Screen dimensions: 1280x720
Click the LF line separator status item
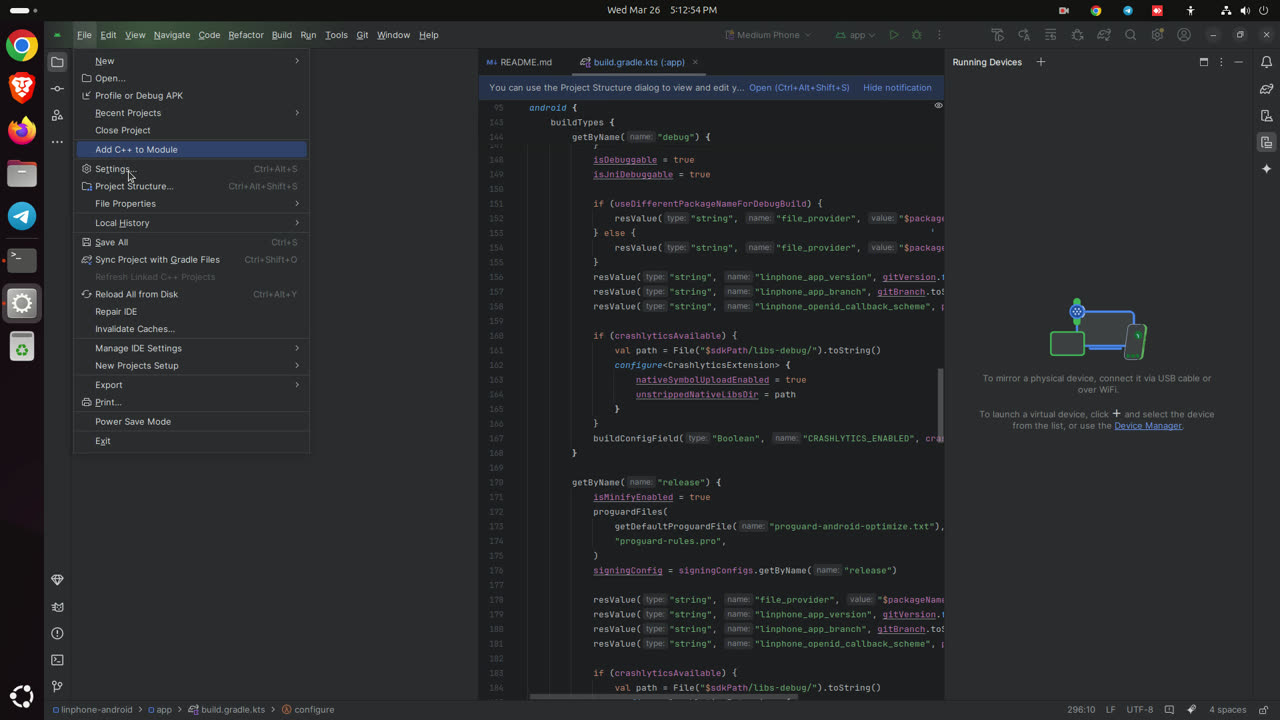tap(1110, 709)
